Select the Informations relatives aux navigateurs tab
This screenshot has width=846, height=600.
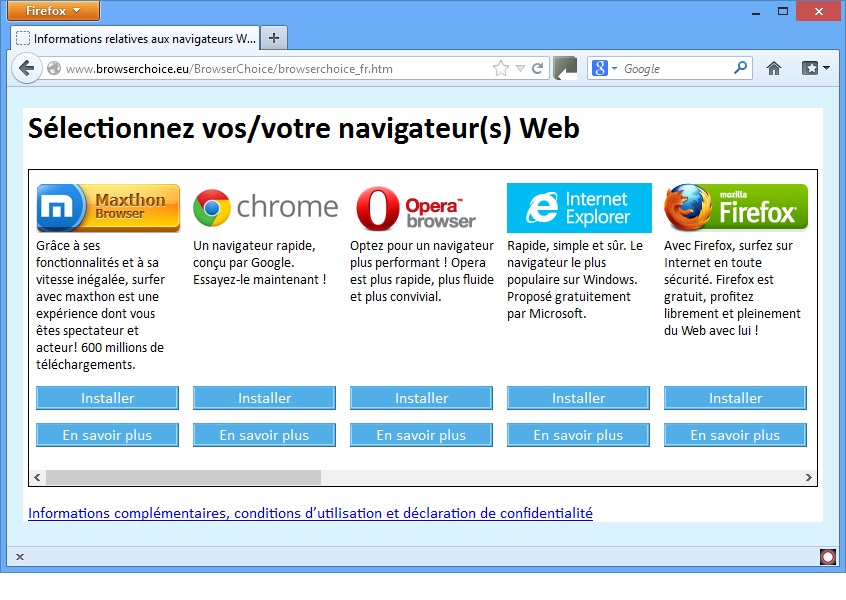(x=135, y=38)
